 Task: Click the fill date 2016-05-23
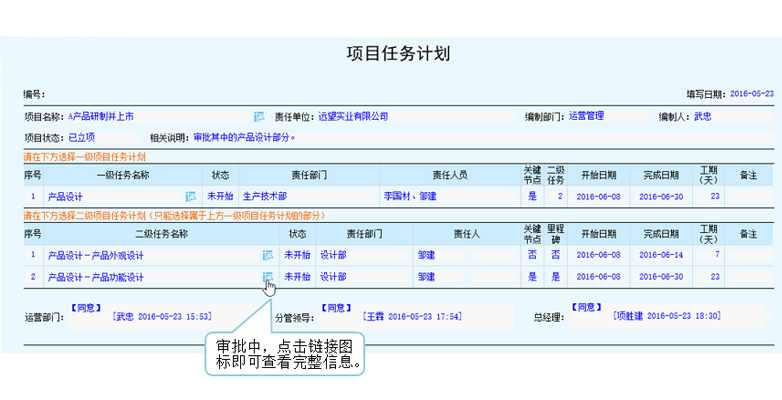[x=752, y=94]
